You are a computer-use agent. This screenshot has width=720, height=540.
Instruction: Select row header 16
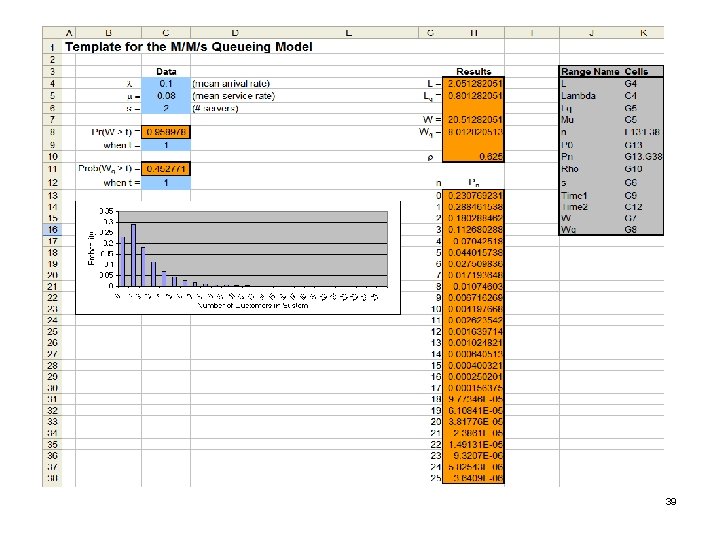[x=52, y=230]
